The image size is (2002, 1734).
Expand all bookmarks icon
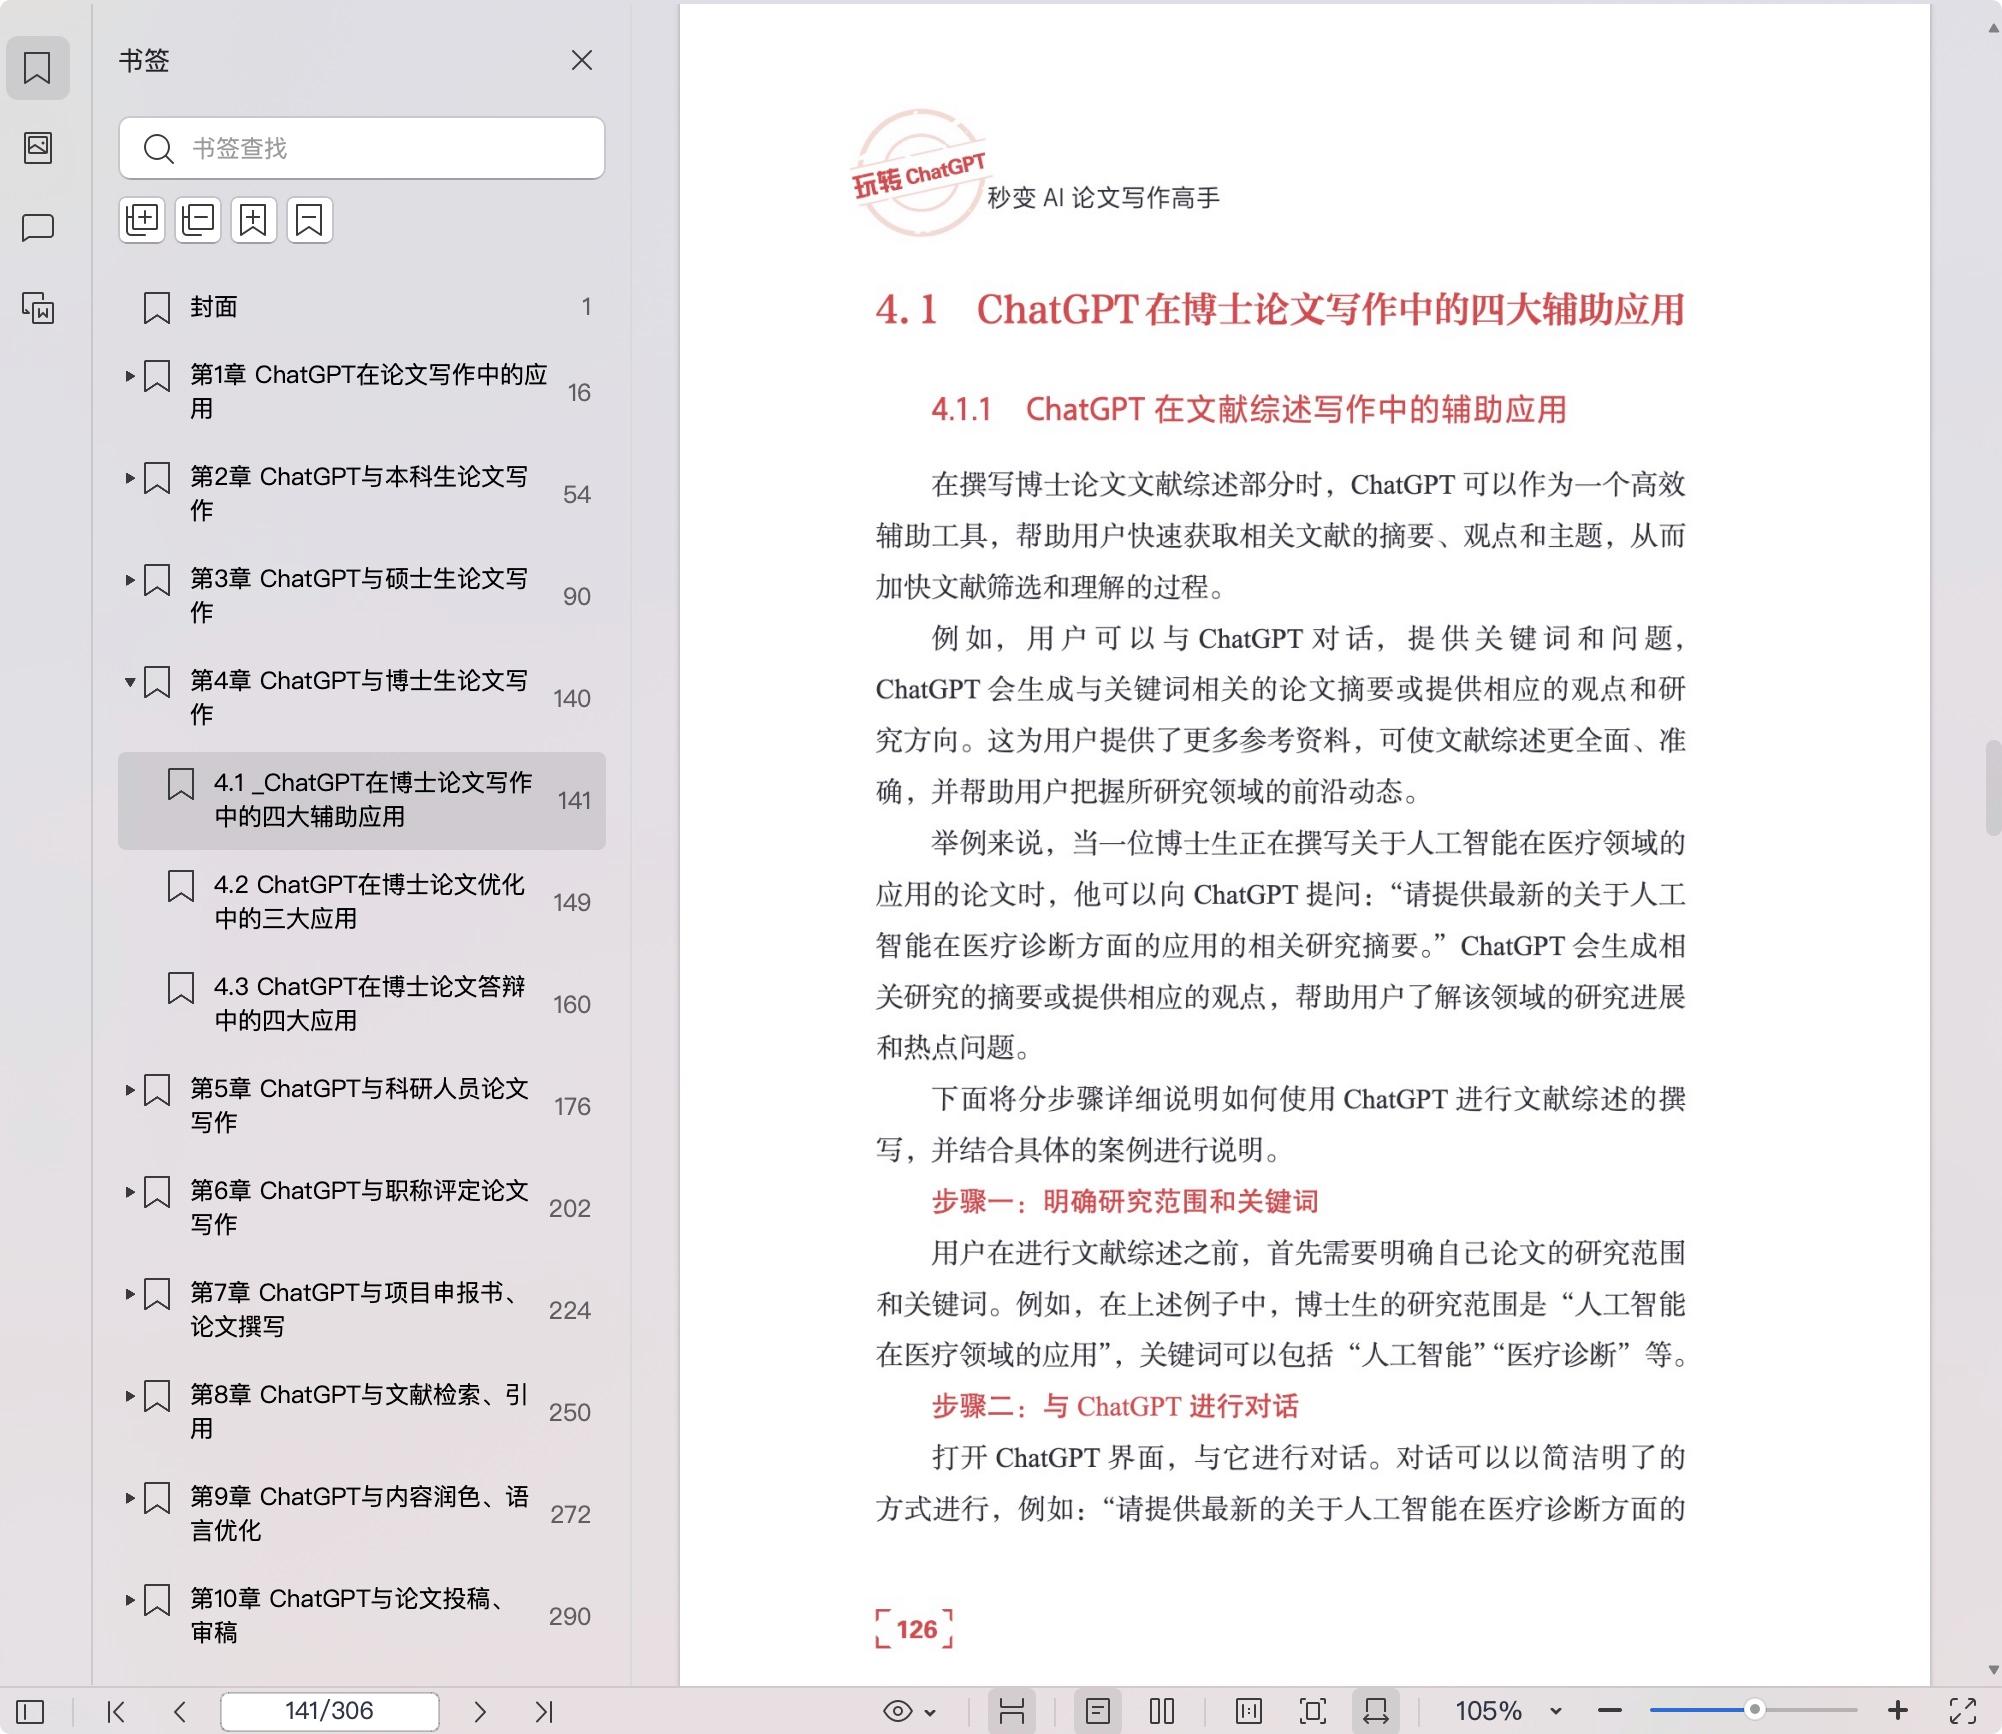(142, 220)
